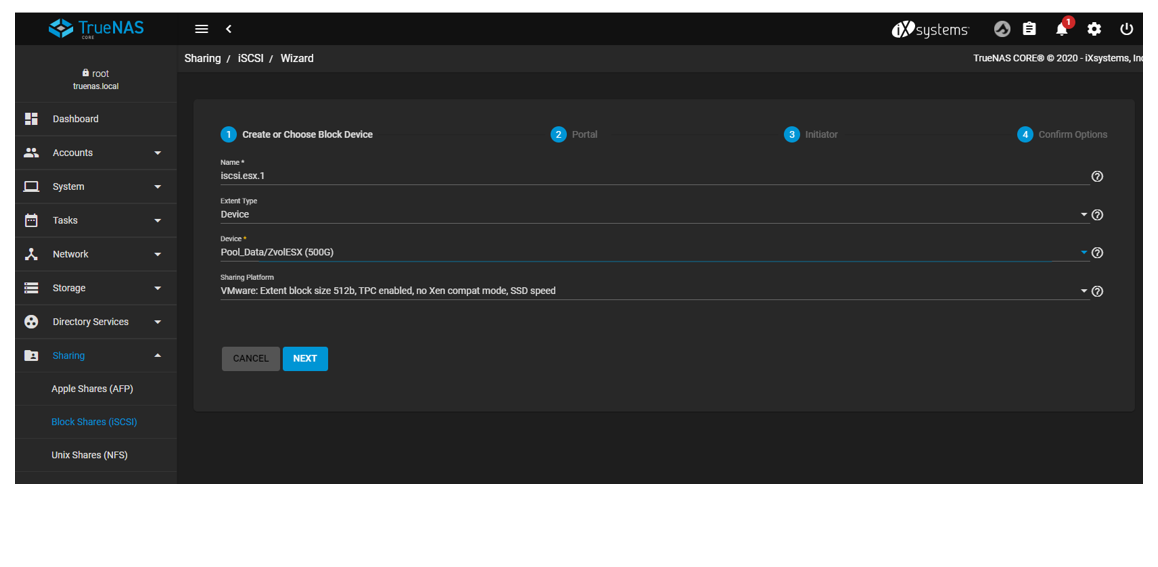Click the power icon

click(1126, 29)
